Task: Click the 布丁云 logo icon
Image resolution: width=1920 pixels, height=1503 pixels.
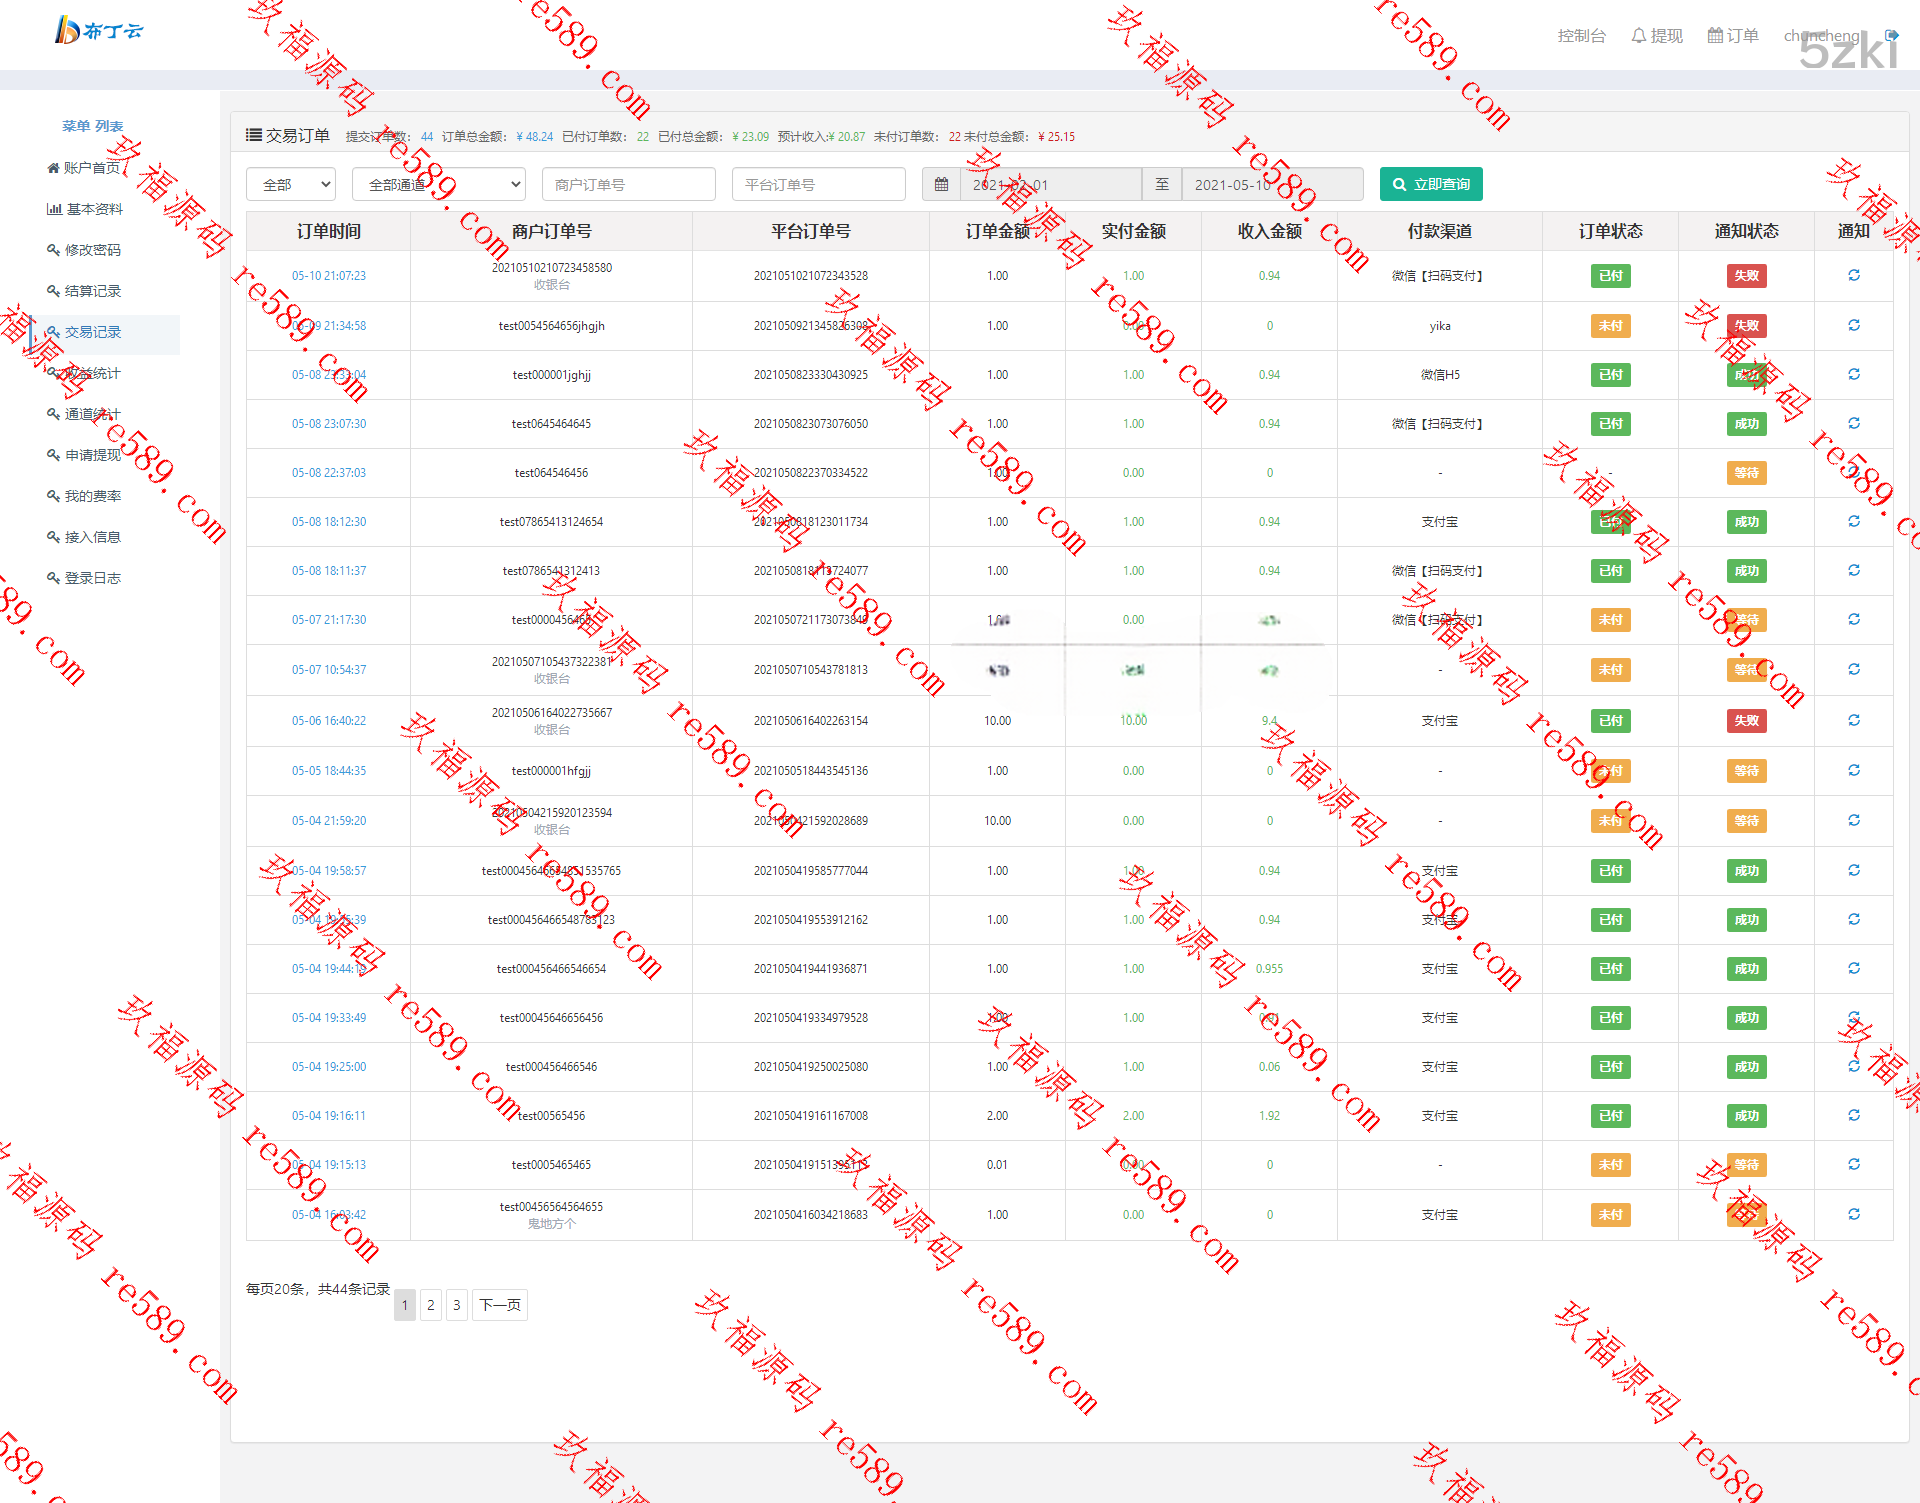Action: tap(67, 30)
